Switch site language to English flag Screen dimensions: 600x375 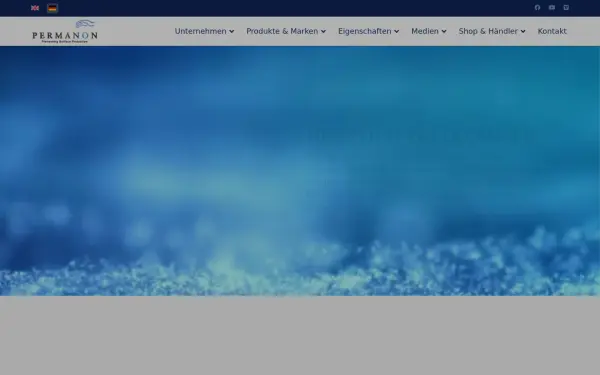pyautogui.click(x=35, y=8)
